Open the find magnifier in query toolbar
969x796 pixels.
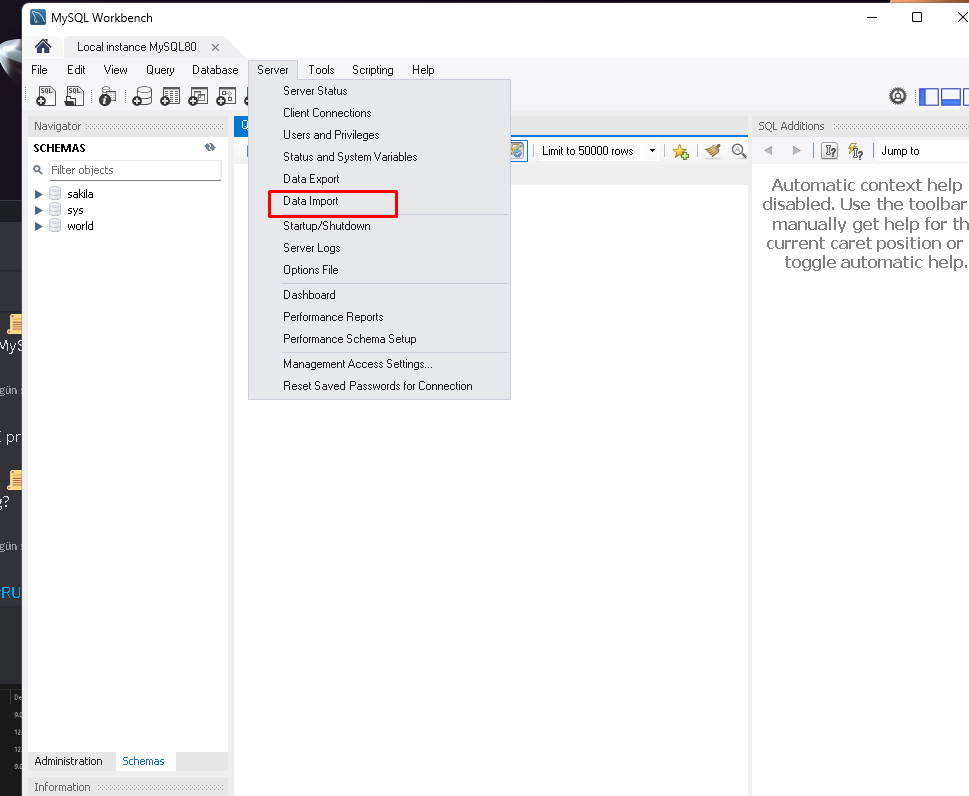click(x=738, y=150)
